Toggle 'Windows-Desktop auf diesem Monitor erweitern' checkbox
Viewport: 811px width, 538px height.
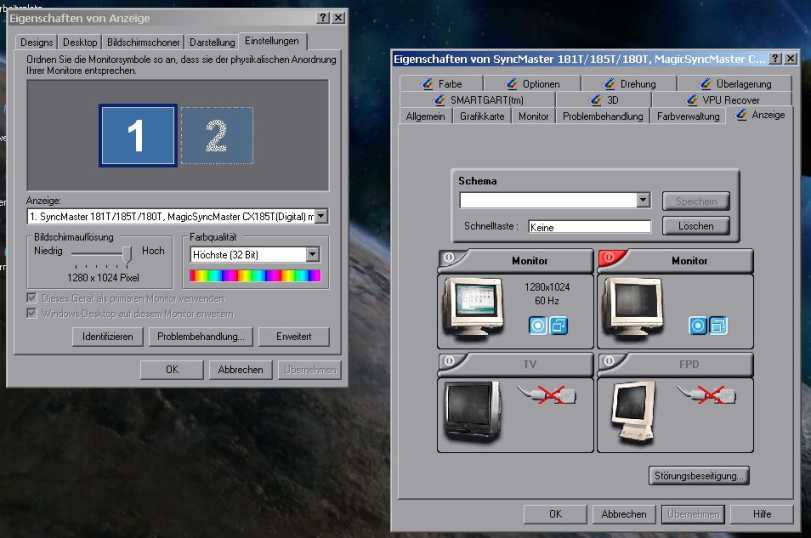pyautogui.click(x=32, y=313)
